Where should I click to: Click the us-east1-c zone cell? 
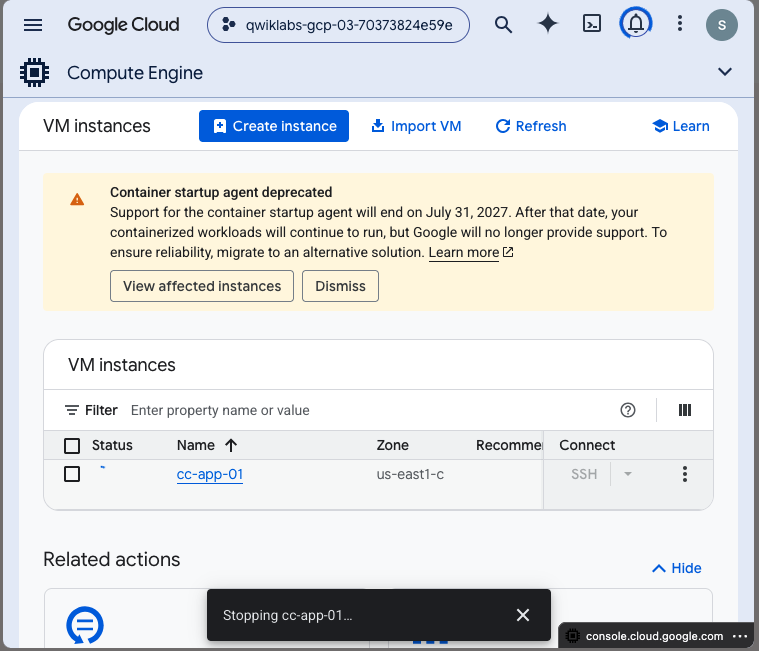click(x=410, y=474)
